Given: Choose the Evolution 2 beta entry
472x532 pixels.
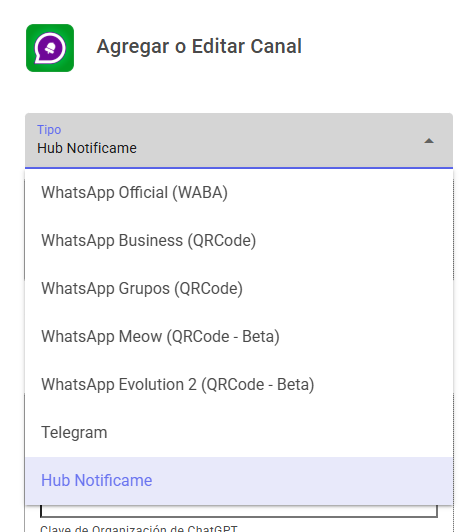Looking at the screenshot, I should tap(239, 385).
